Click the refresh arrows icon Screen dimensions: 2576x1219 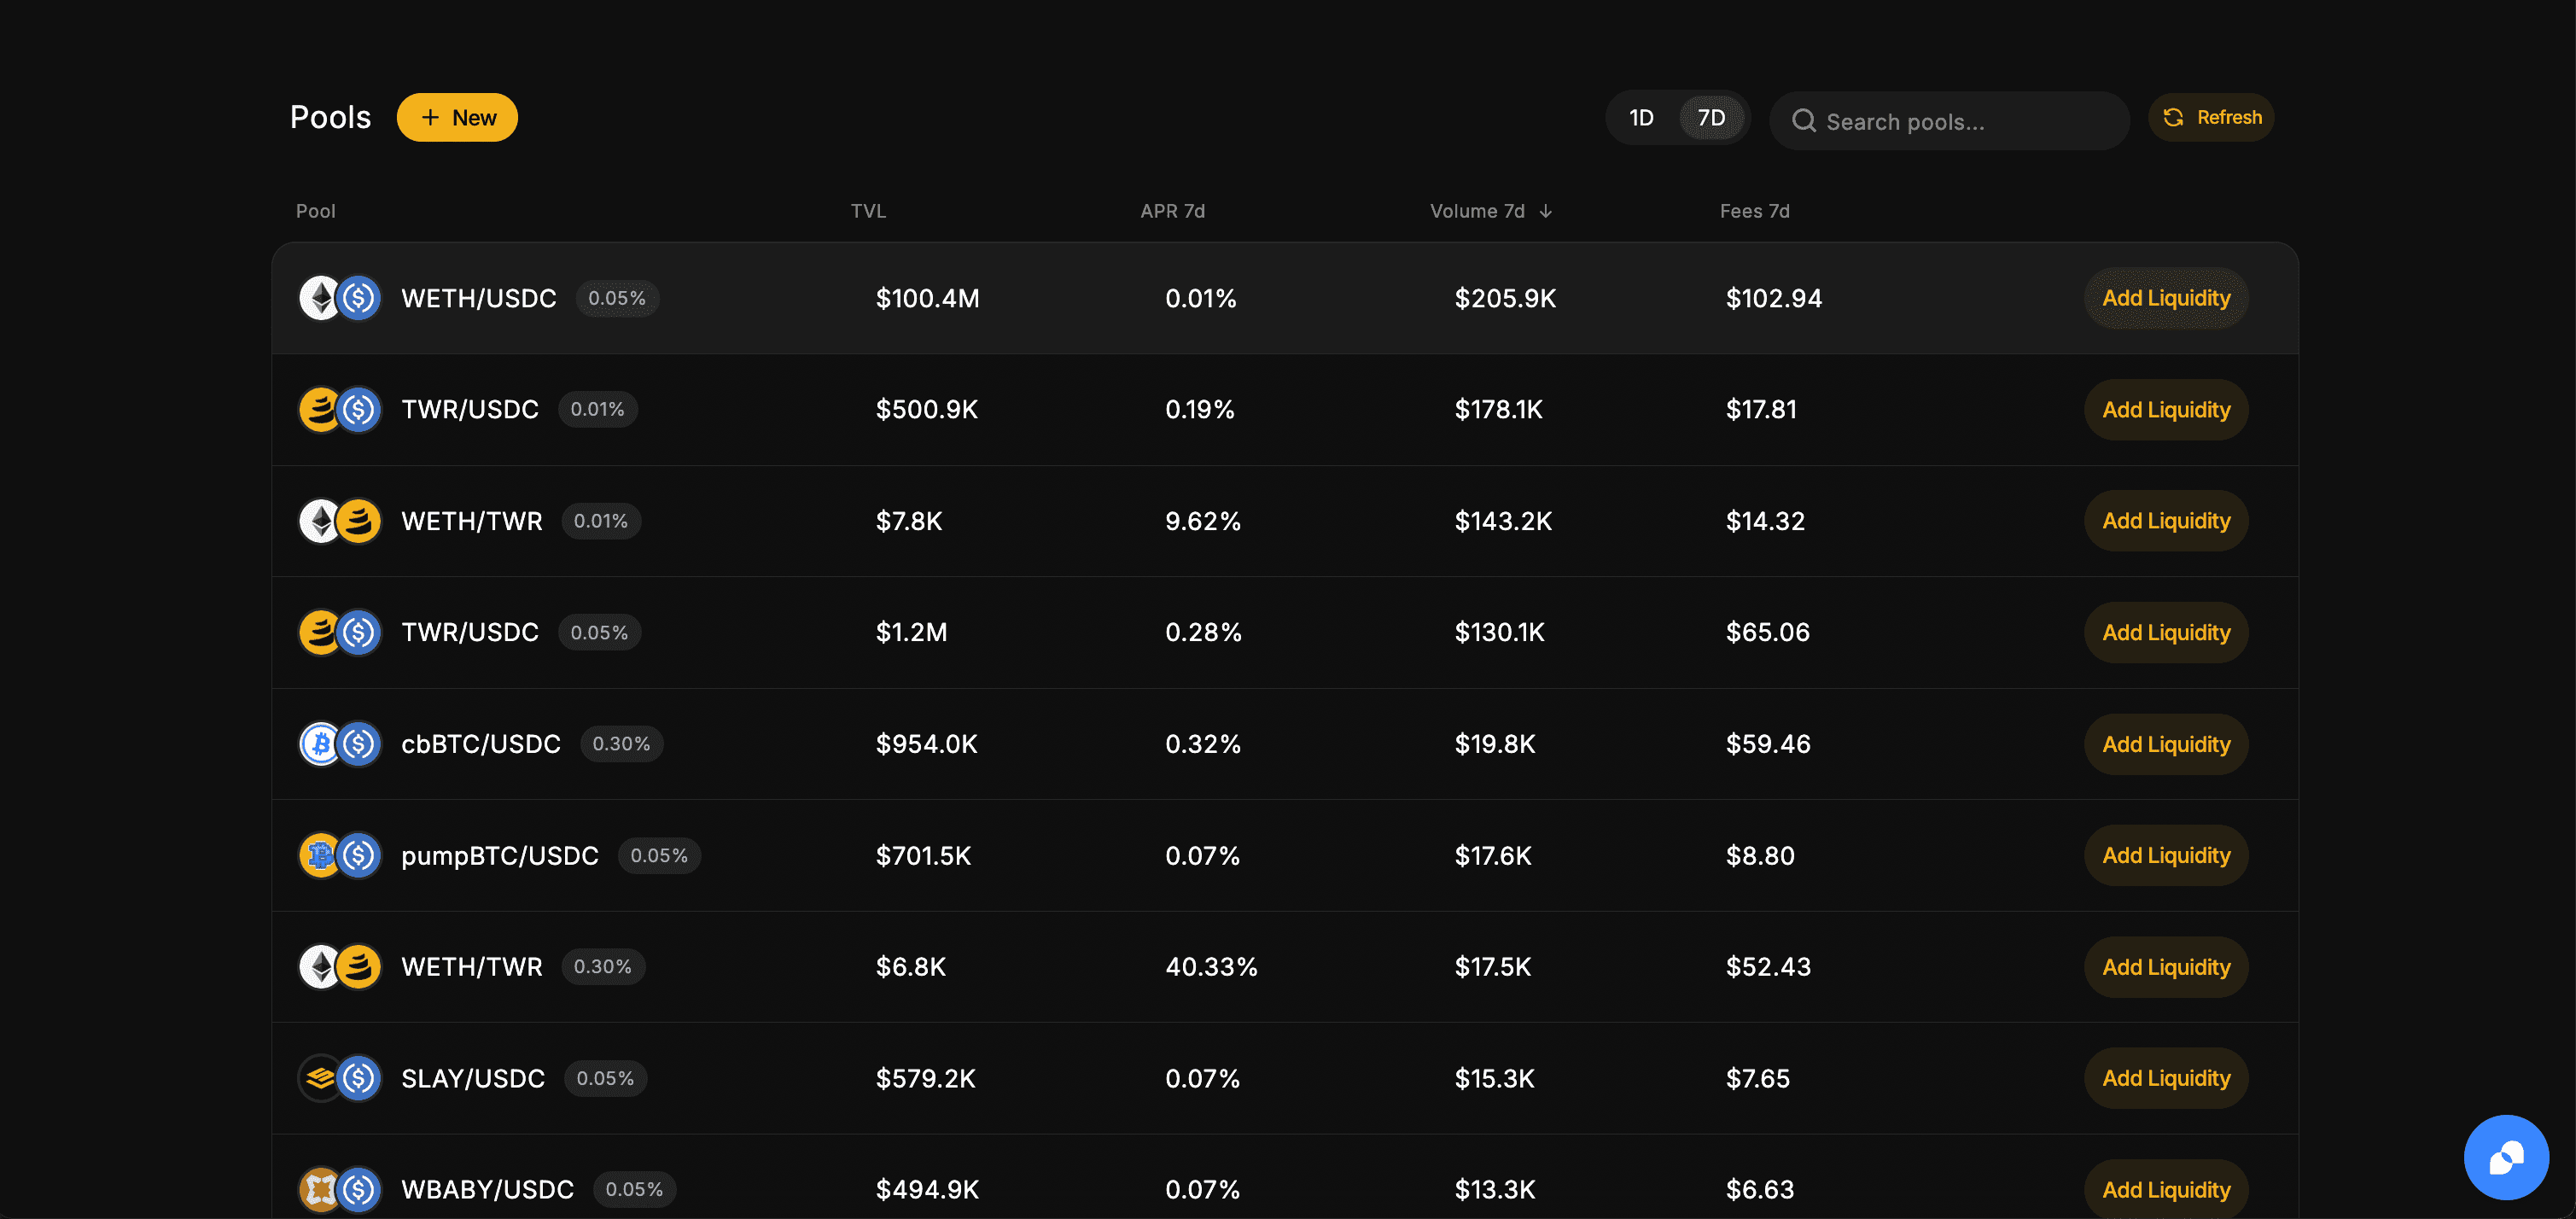(x=2172, y=118)
